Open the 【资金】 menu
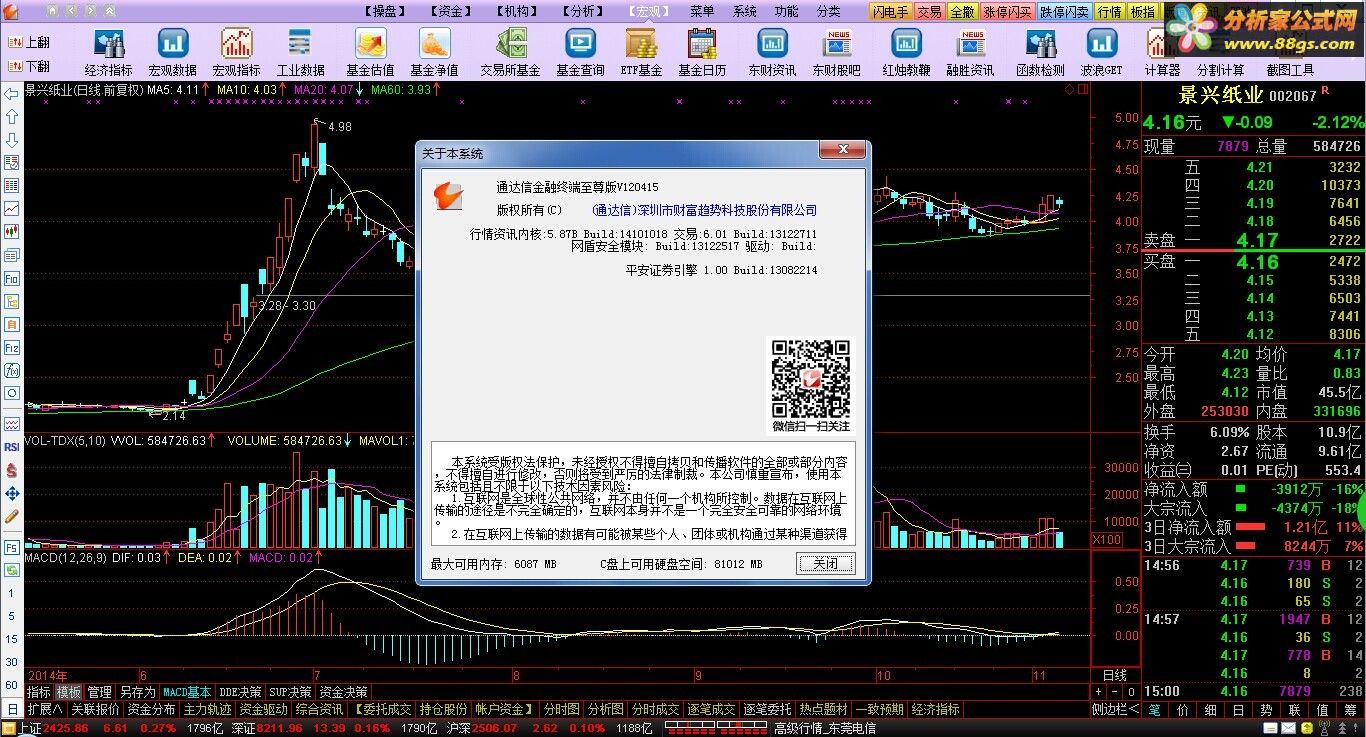The height and width of the screenshot is (737, 1366). 453,11
